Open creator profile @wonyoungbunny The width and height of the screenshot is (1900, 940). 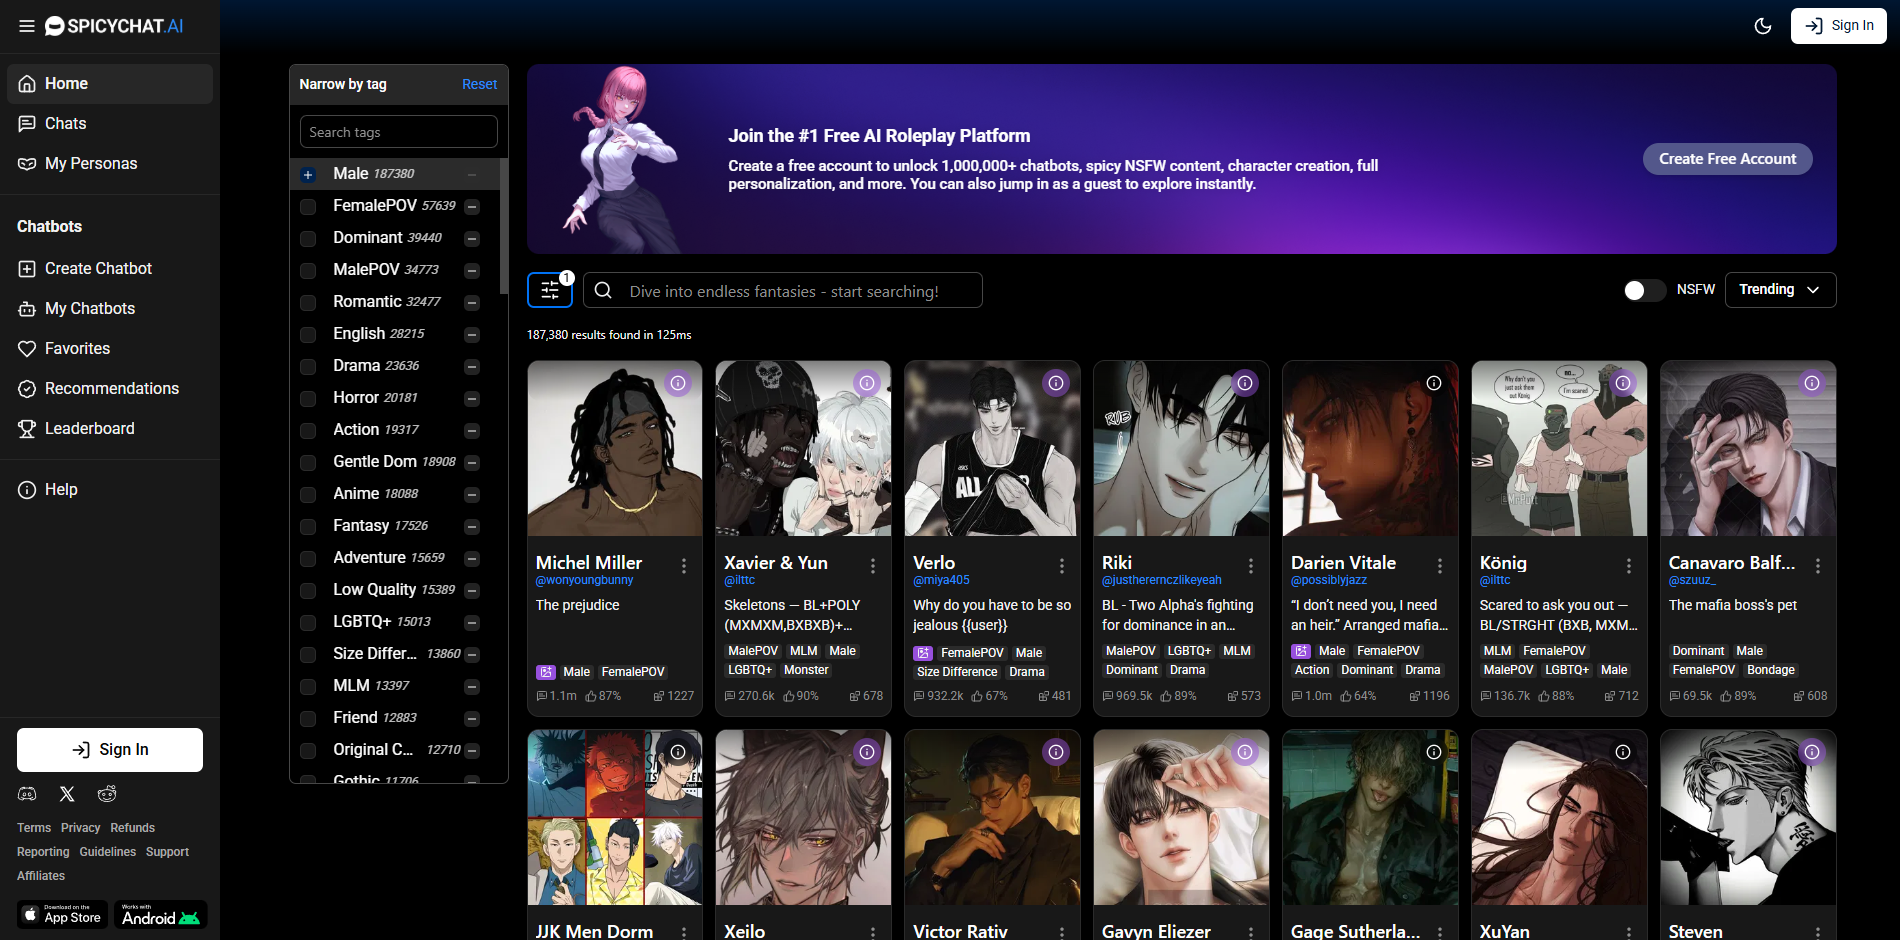585,580
